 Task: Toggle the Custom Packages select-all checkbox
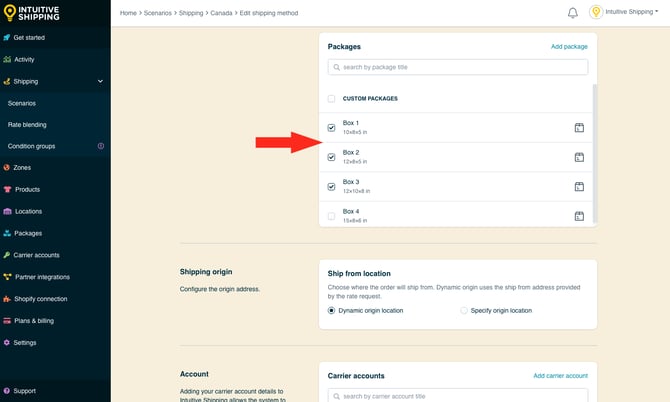pyautogui.click(x=331, y=99)
